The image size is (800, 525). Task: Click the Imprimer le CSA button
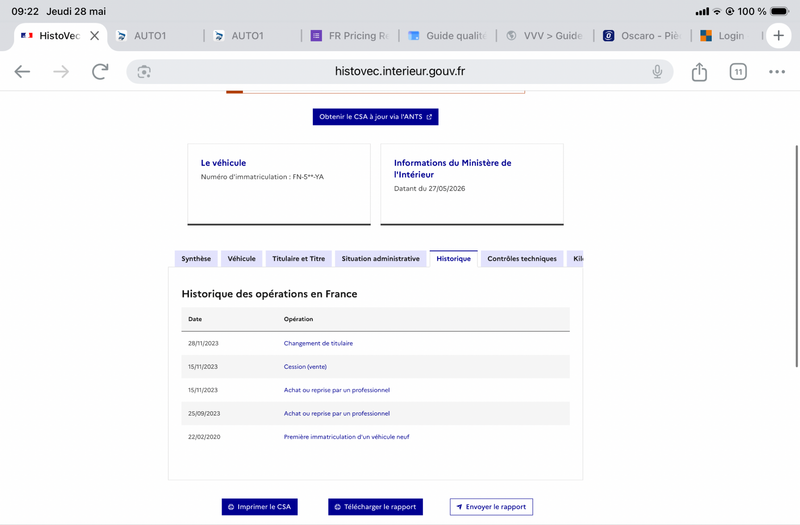pos(259,507)
